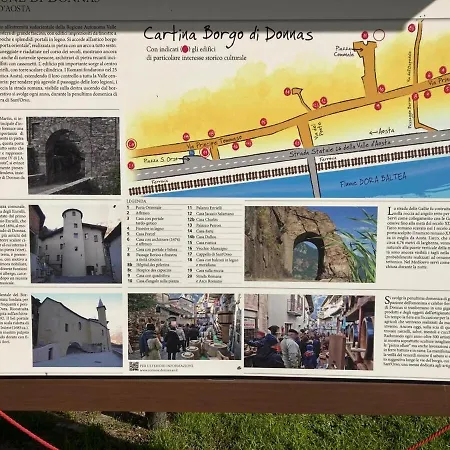Image resolution: width=450 pixels, height=450 pixels.
Task: Select the Roman road rock arch photo
Action: pyautogui.click(x=311, y=244)
